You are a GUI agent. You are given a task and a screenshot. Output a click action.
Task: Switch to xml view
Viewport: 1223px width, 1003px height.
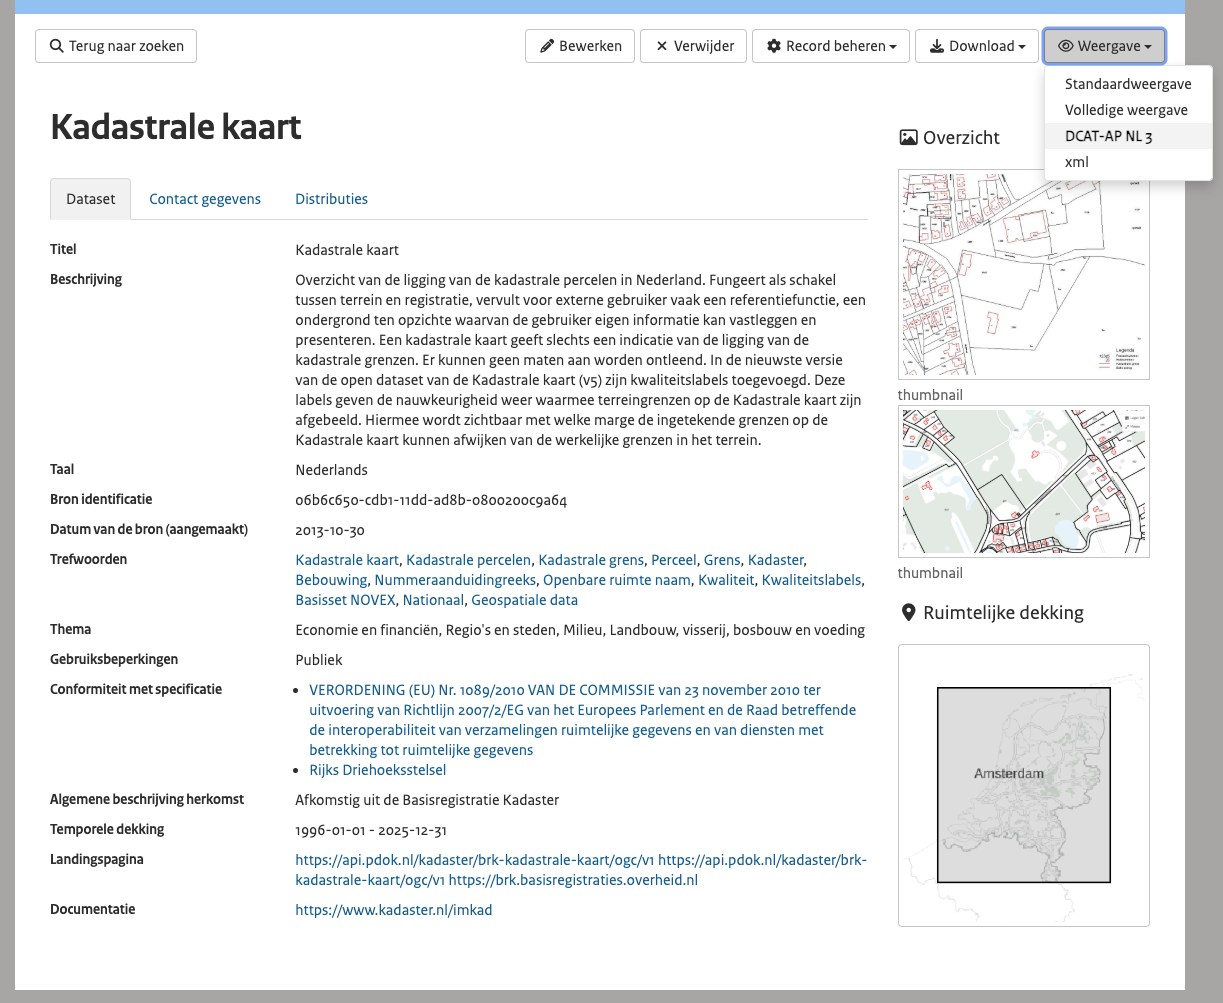1076,162
